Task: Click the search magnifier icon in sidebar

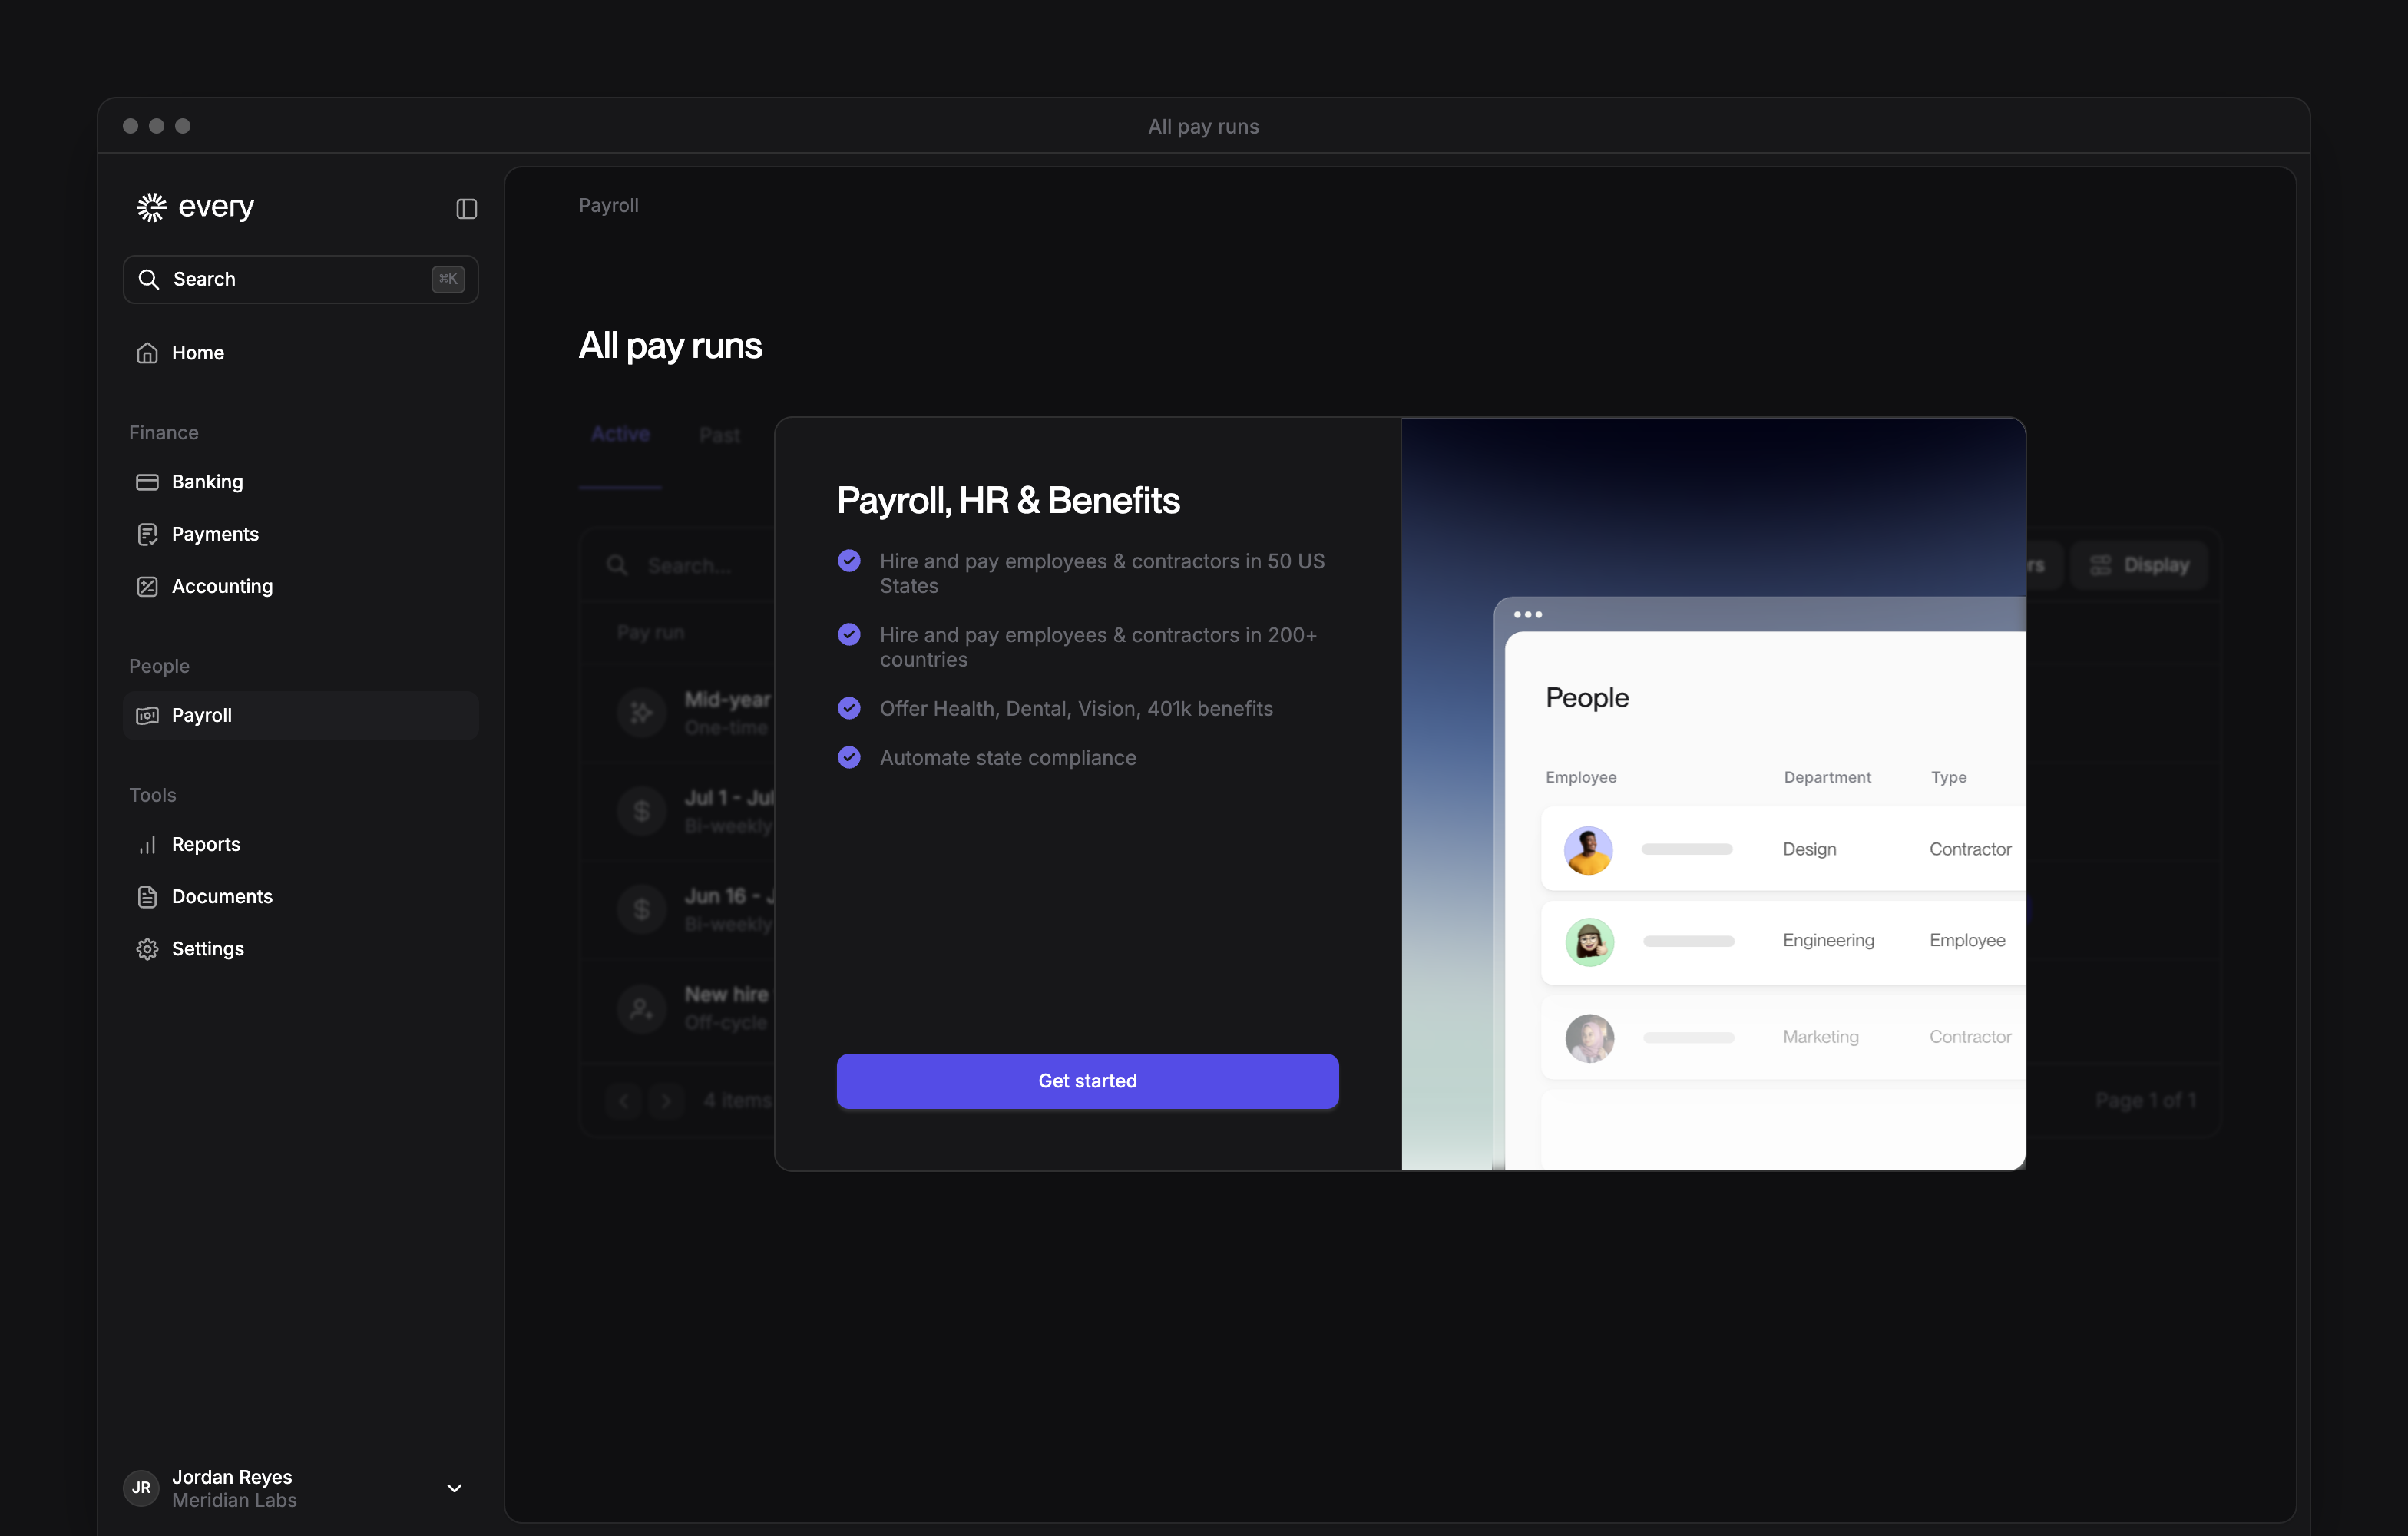Action: tap(149, 279)
